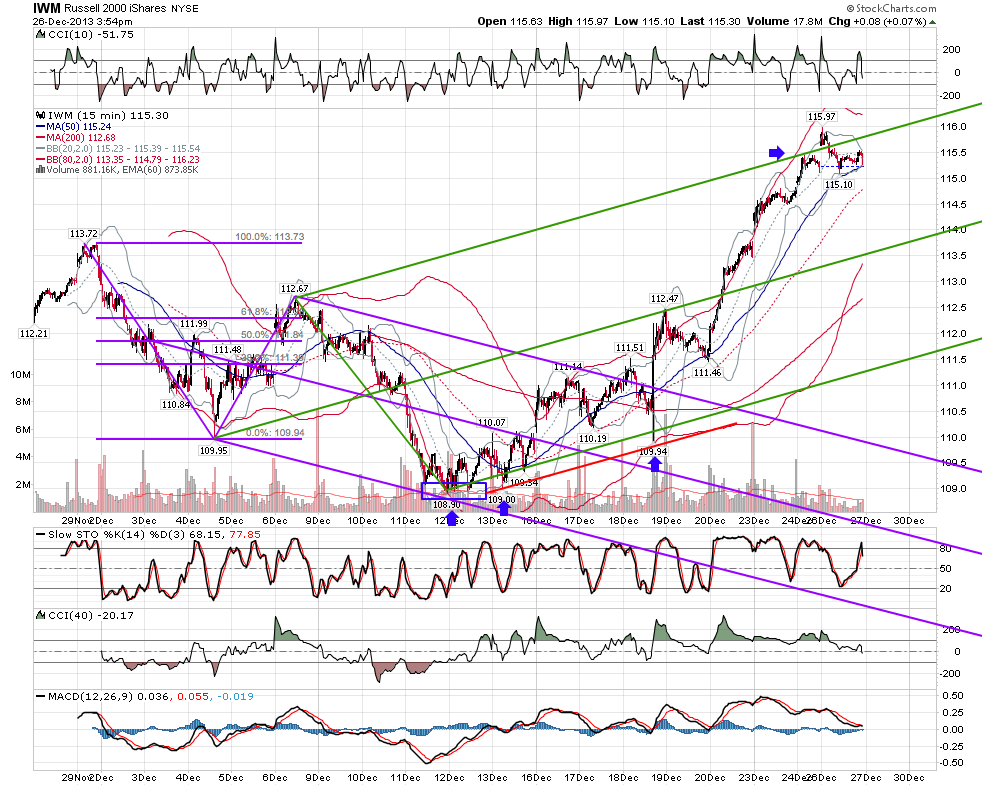Click the 115.97 high label above the candles
Screen dimensions: 982x786
(x=822, y=116)
